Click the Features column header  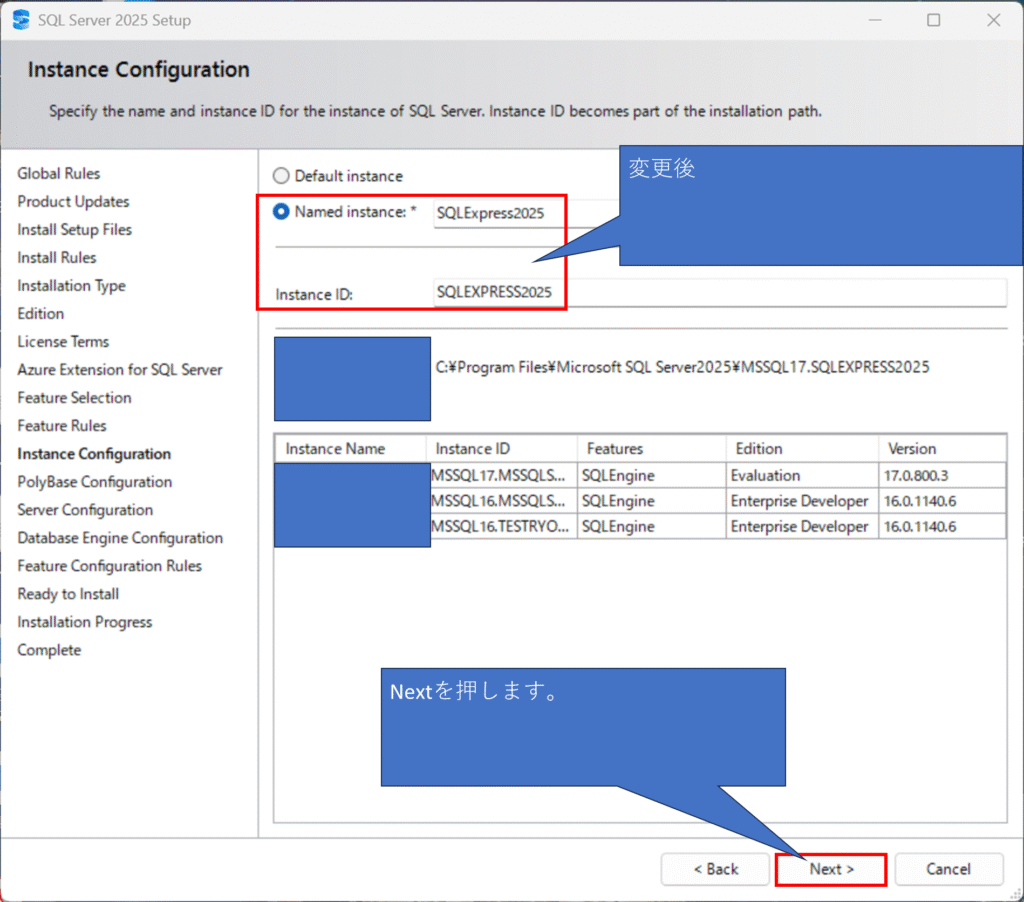(x=652, y=449)
